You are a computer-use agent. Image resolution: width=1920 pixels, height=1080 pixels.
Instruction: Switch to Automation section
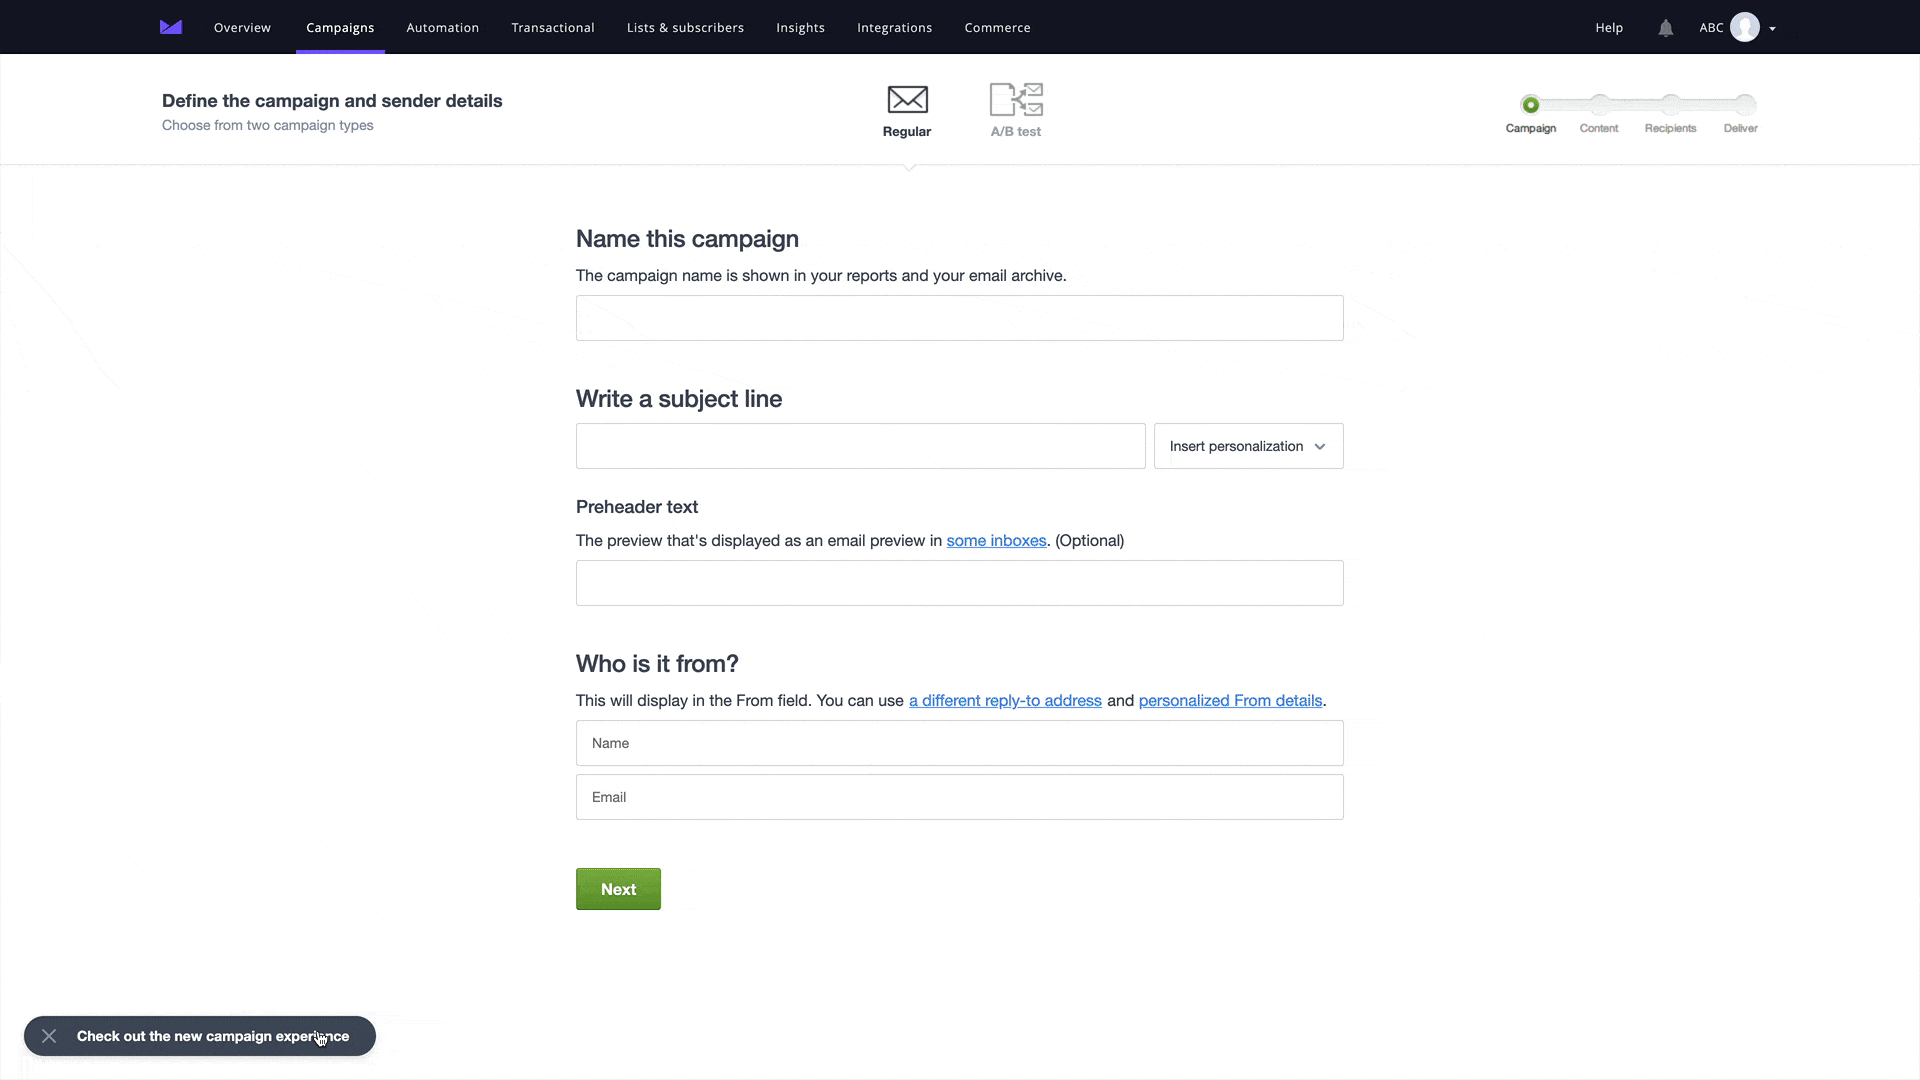(443, 27)
